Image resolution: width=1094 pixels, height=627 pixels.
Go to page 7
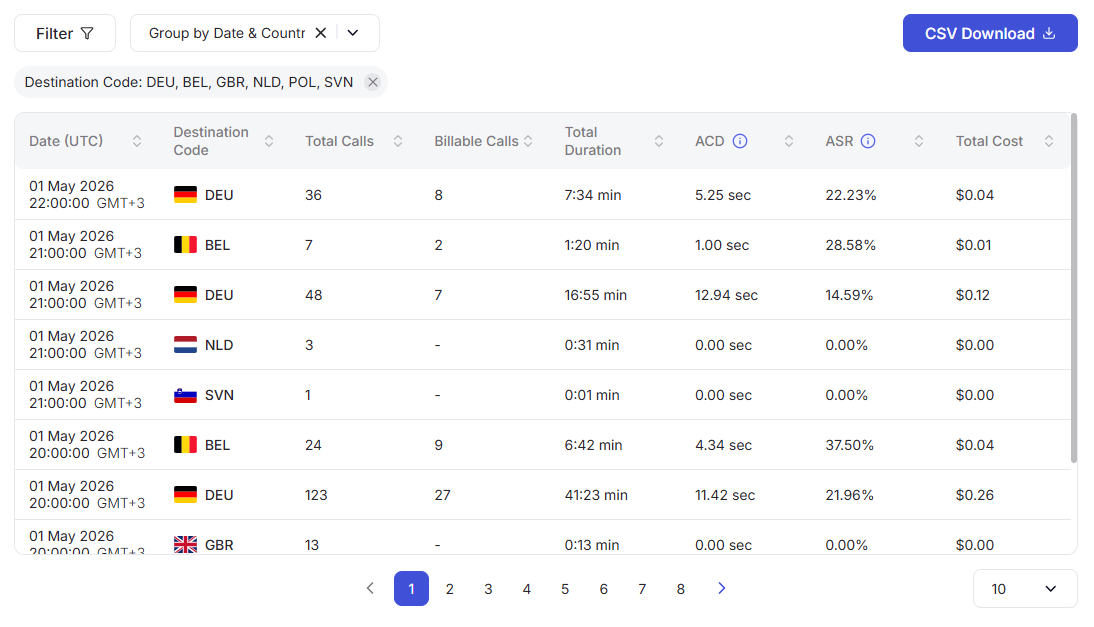click(x=642, y=589)
